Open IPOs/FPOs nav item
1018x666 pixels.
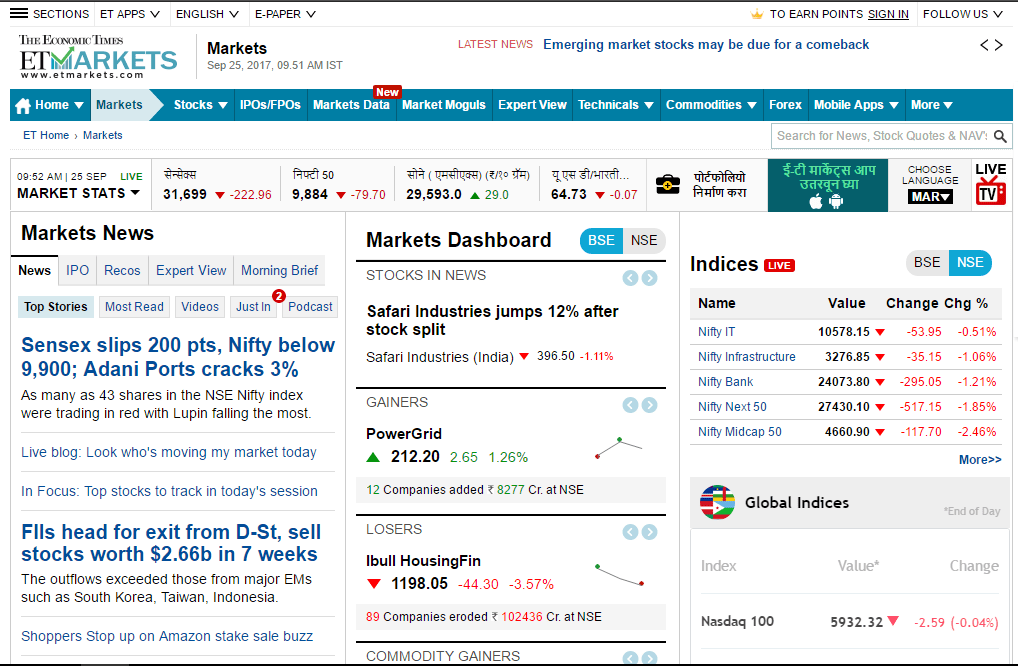click(x=270, y=105)
